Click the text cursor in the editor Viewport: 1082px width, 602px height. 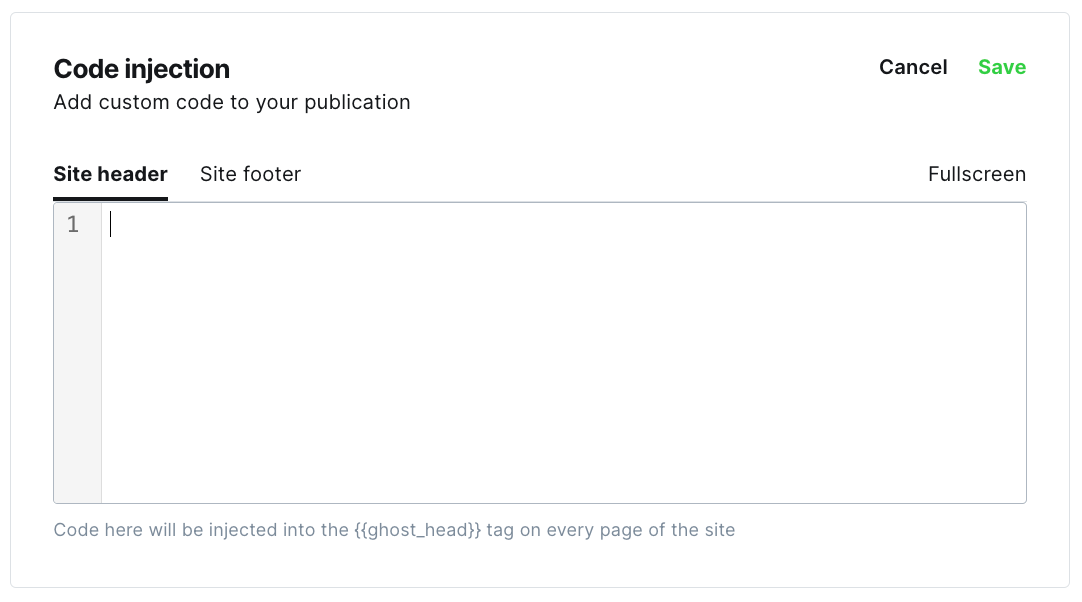click(x=110, y=224)
